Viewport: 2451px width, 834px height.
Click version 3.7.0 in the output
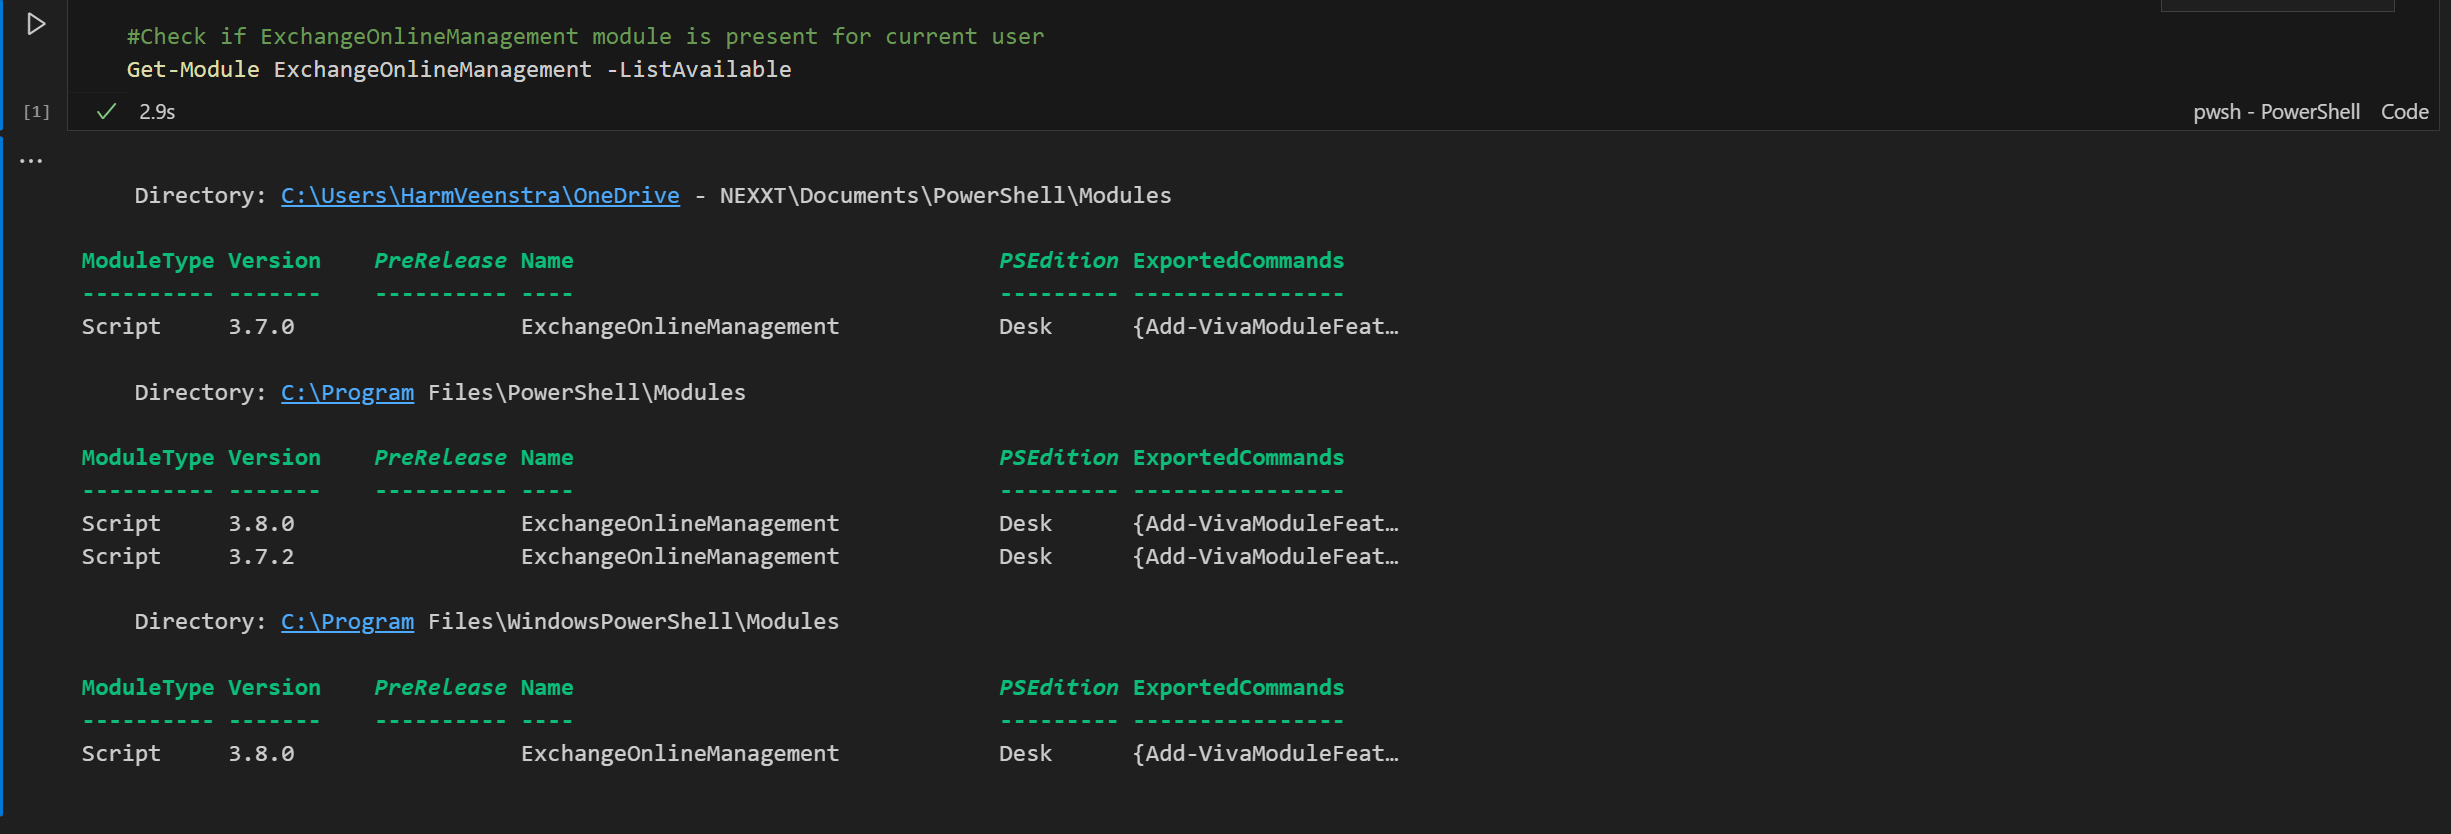click(261, 327)
